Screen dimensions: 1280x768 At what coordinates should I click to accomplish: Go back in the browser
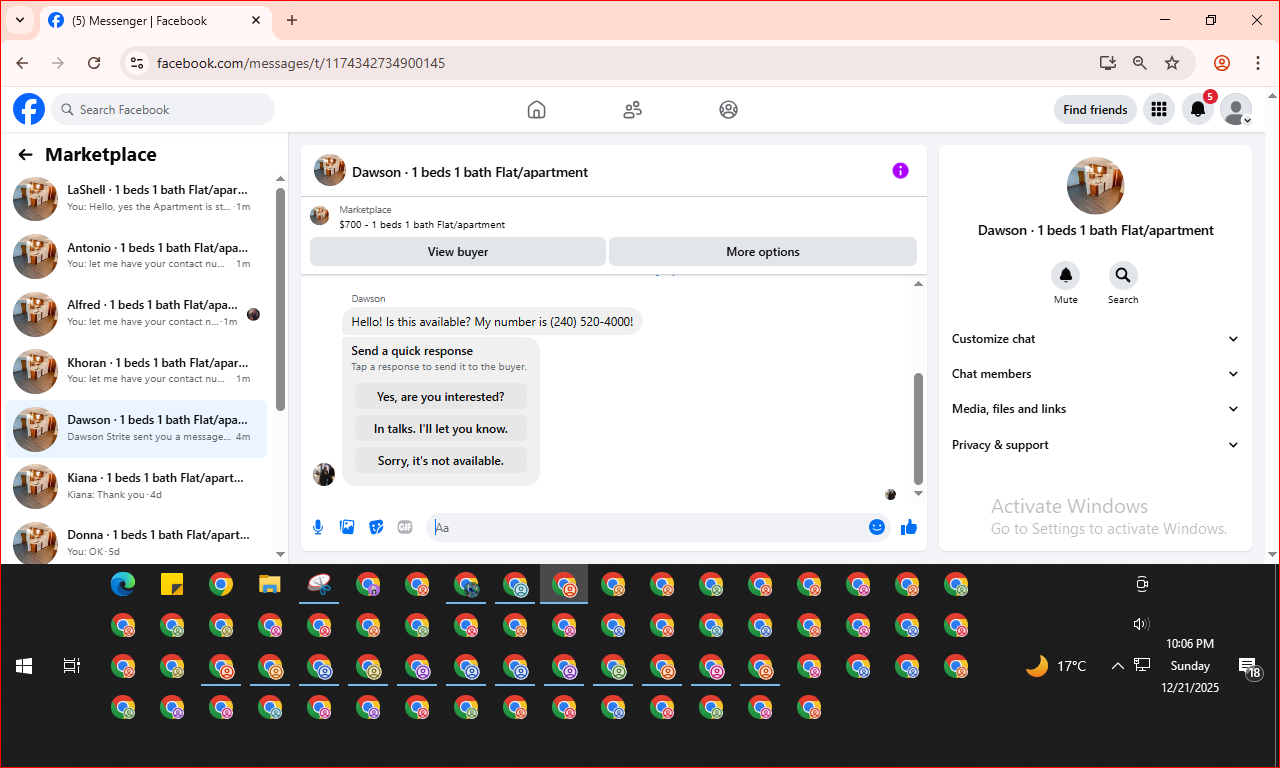(x=22, y=63)
